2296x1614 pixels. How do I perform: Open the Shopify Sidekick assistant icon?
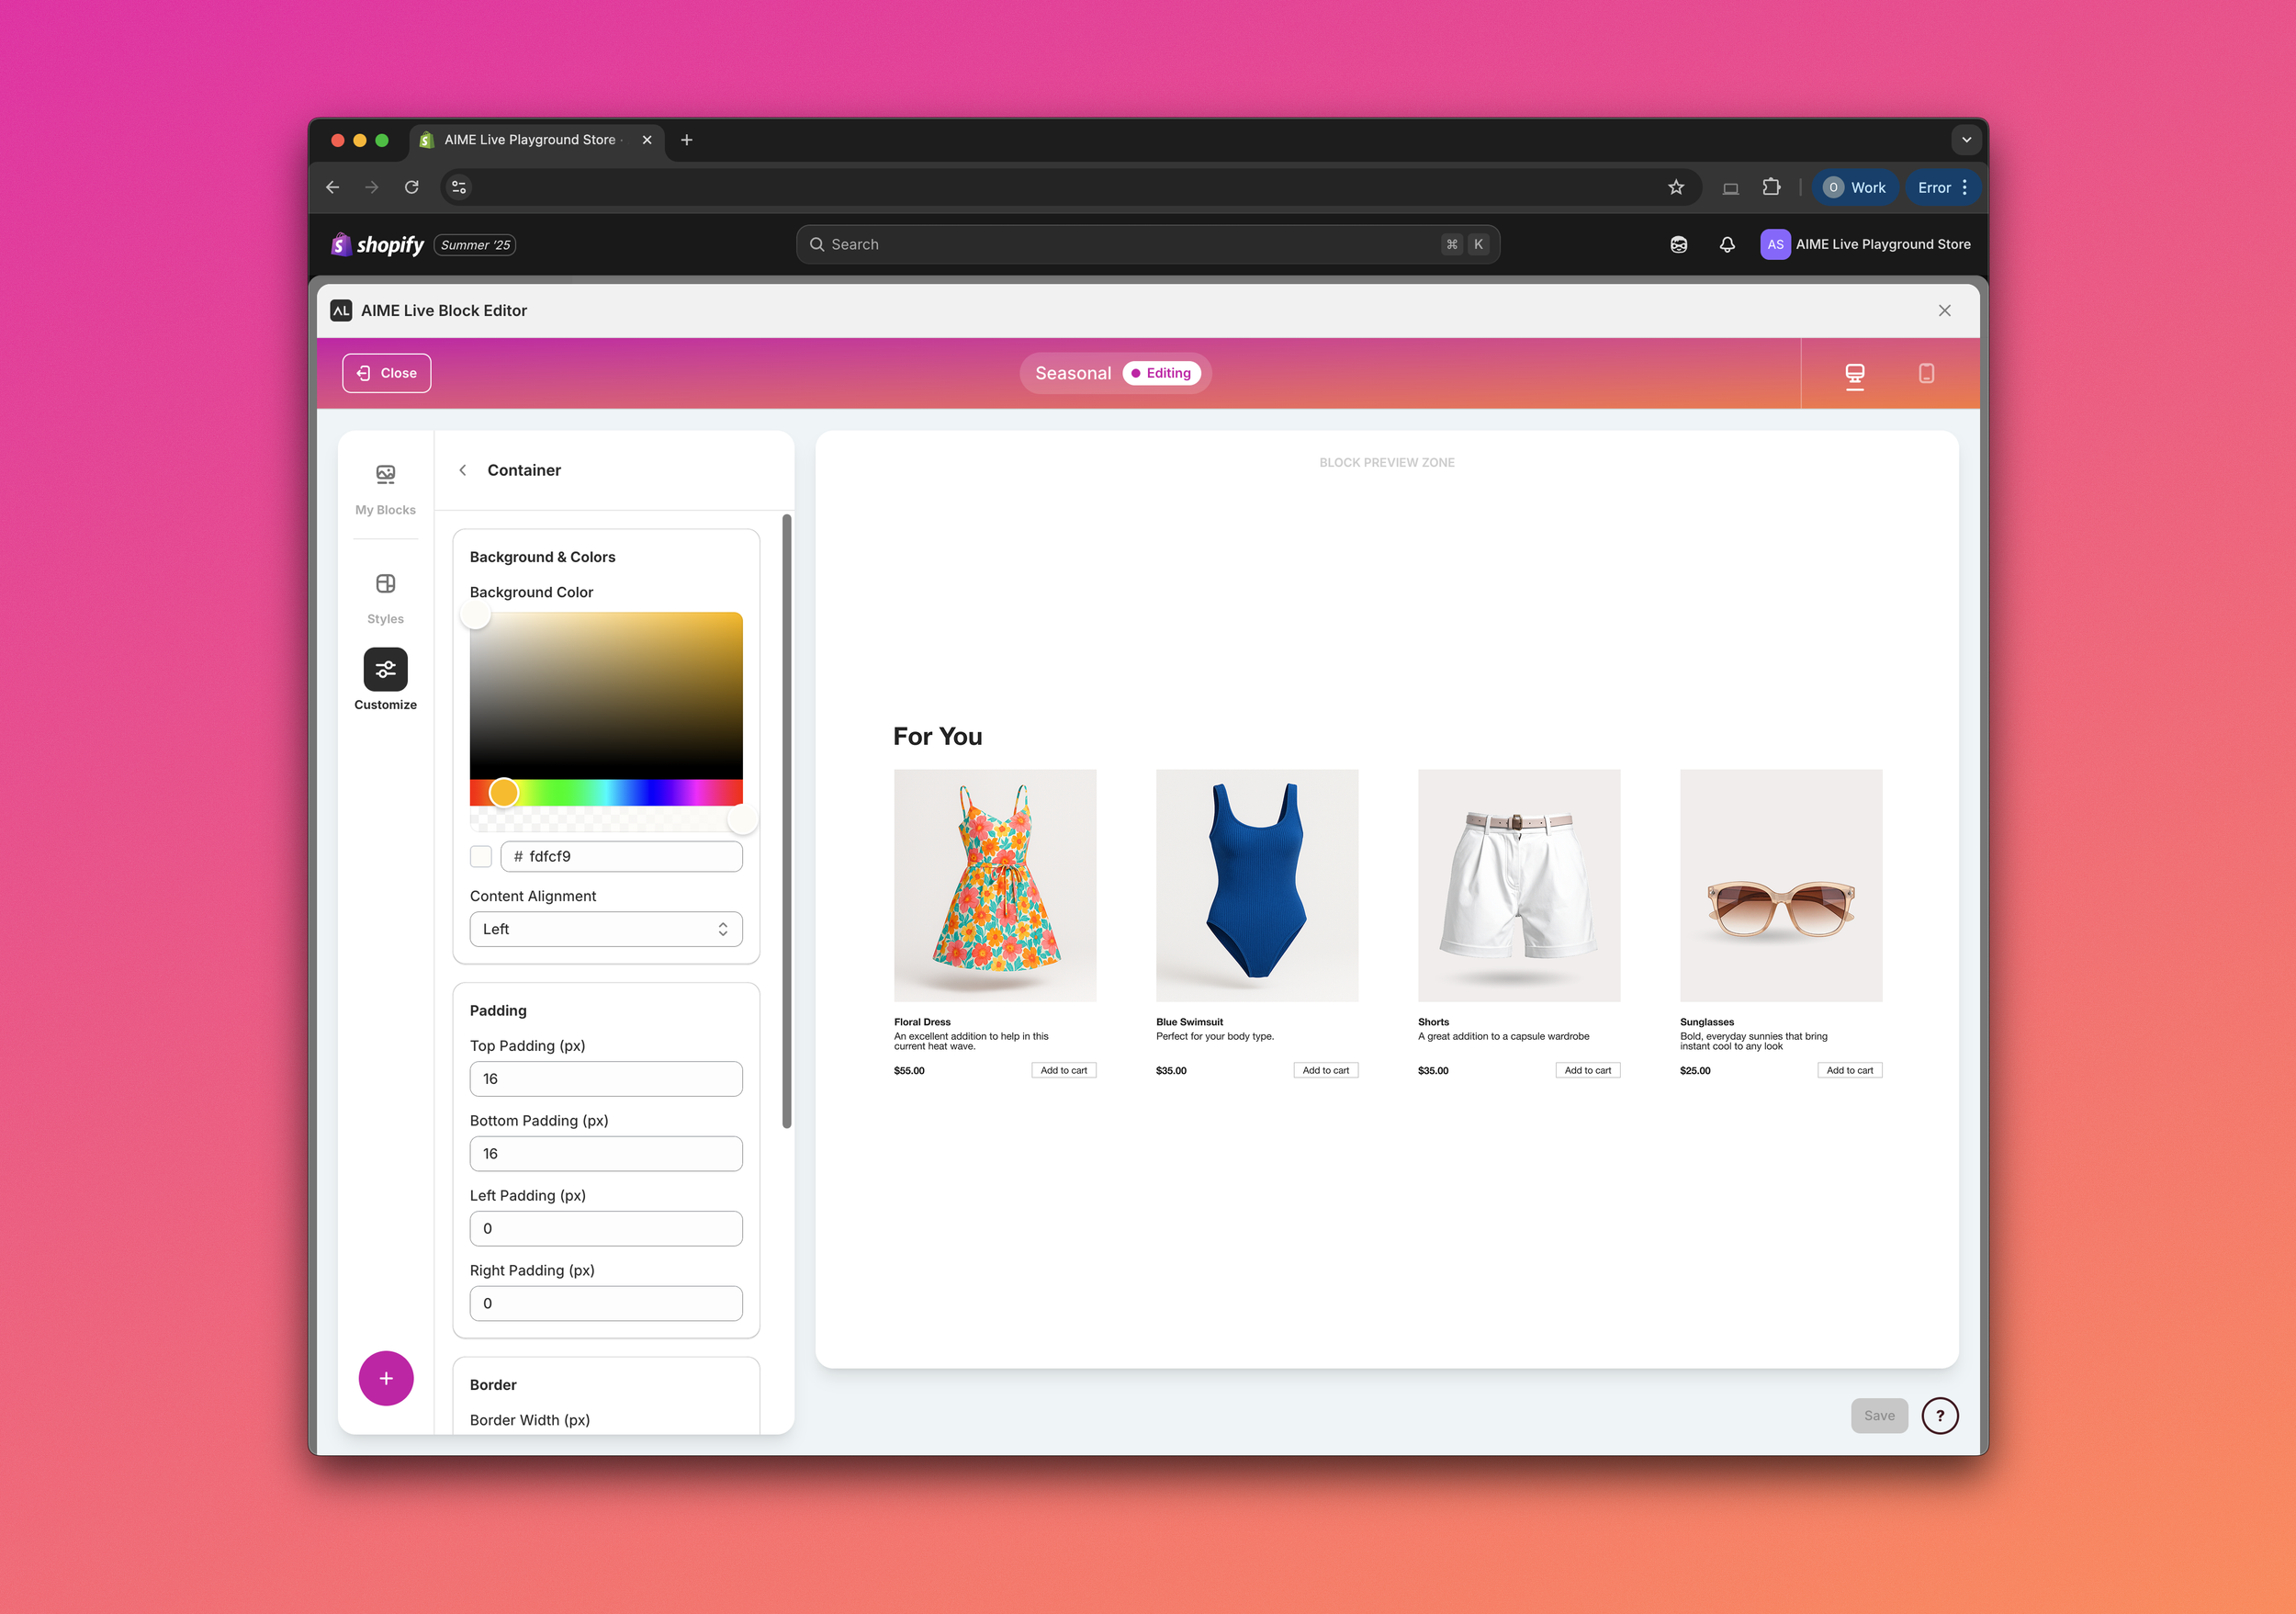(1678, 245)
